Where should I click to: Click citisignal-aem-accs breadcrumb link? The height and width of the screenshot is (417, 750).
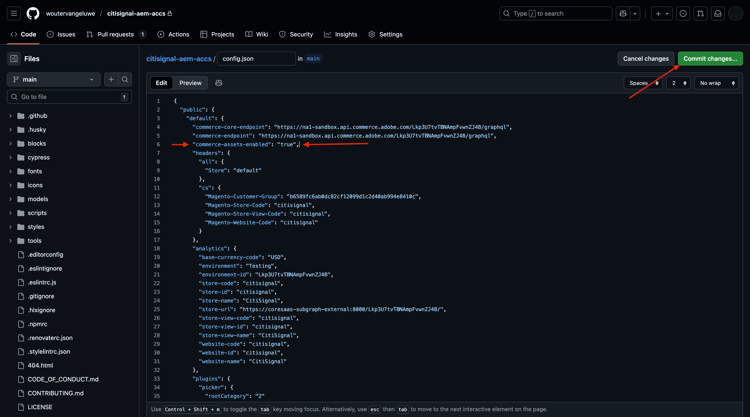click(178, 59)
